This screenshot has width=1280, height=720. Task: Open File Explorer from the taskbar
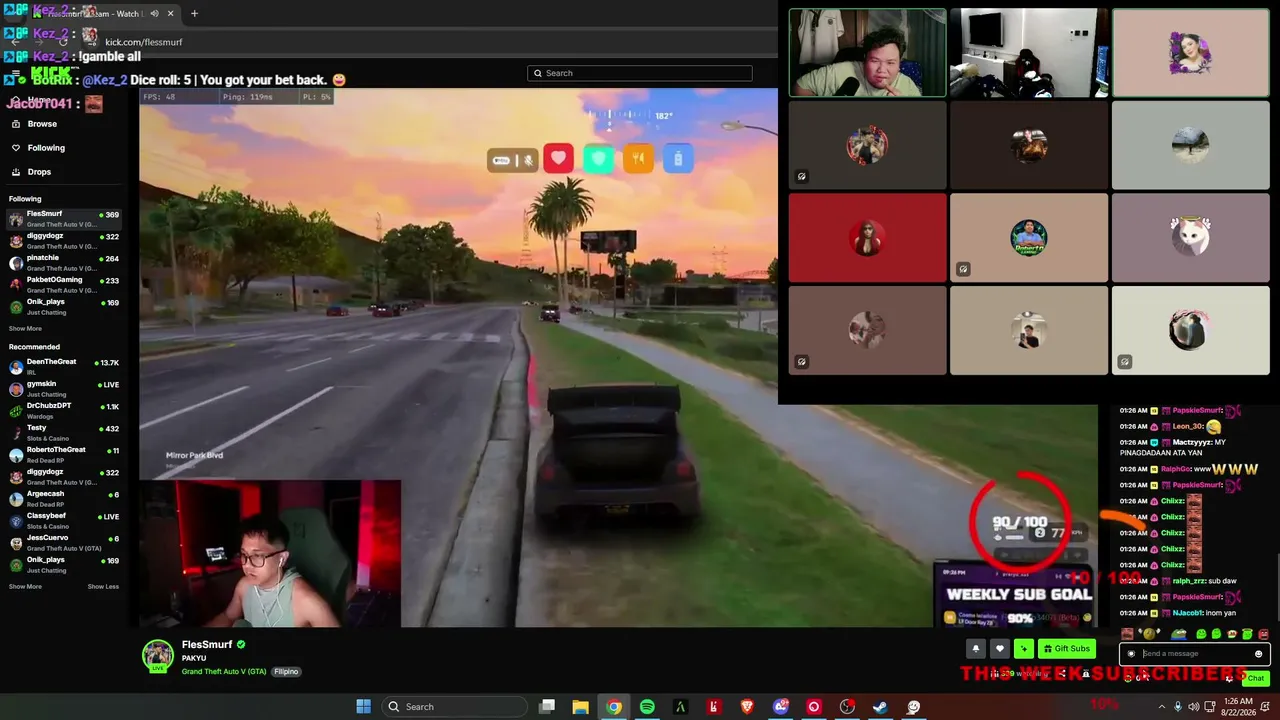580,707
